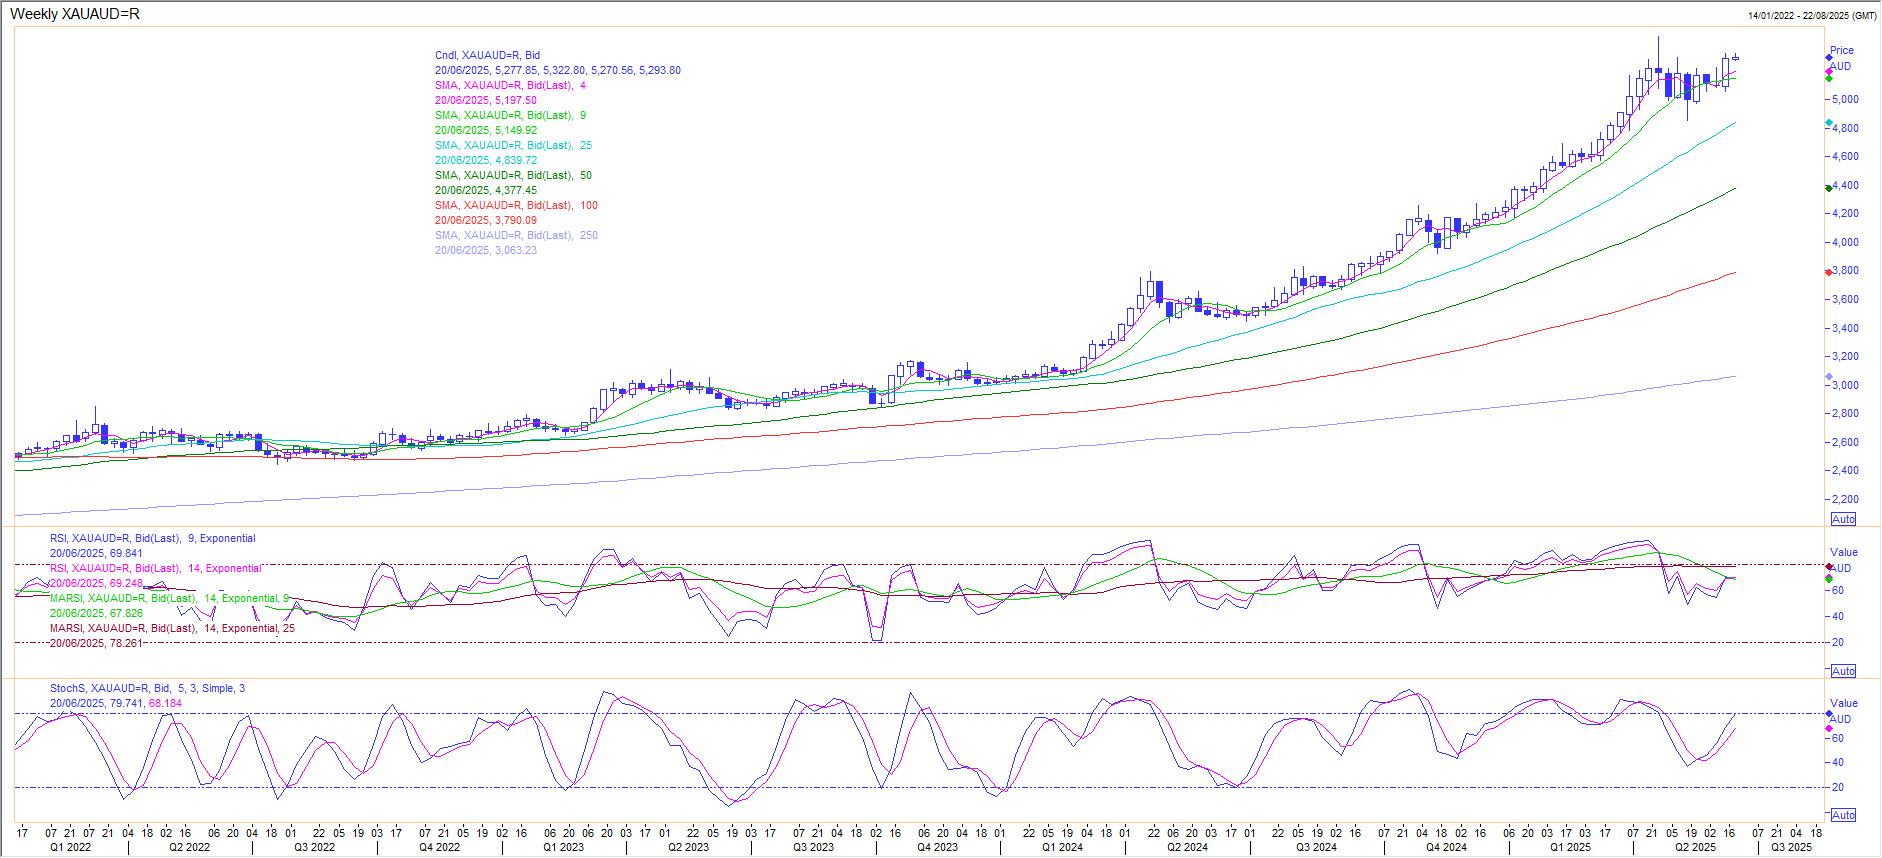Click the Q1 2023 label on the time axis
Screen dimensions: 1882x858
563,847
